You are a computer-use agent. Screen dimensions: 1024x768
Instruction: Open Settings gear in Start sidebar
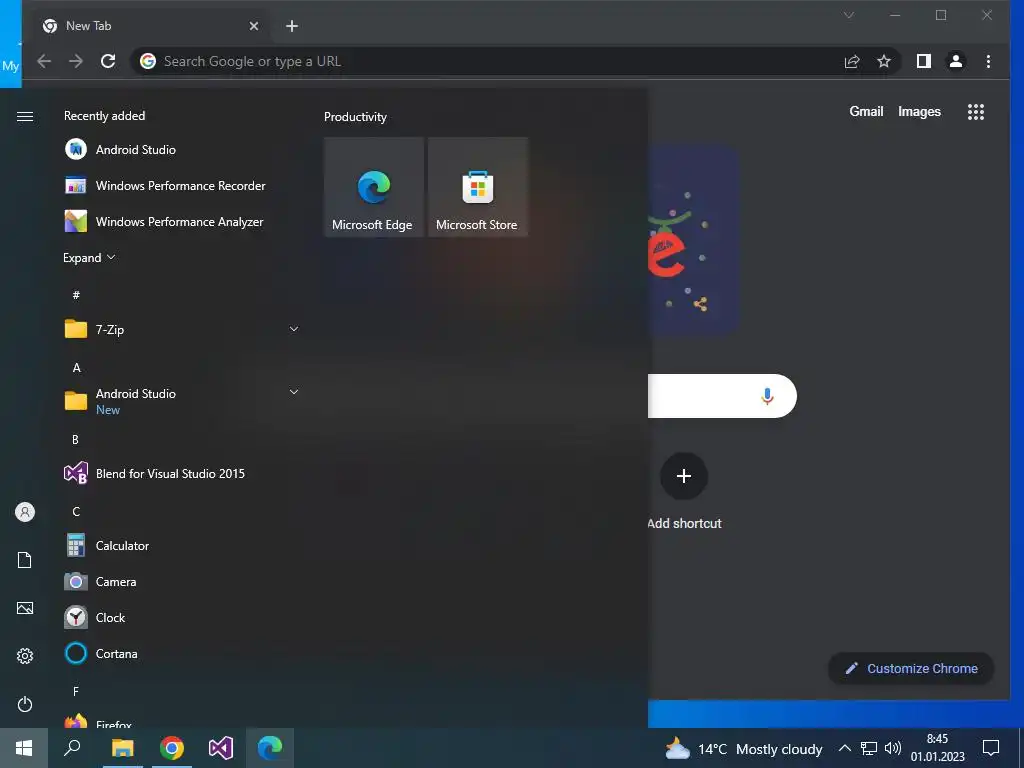tap(25, 656)
